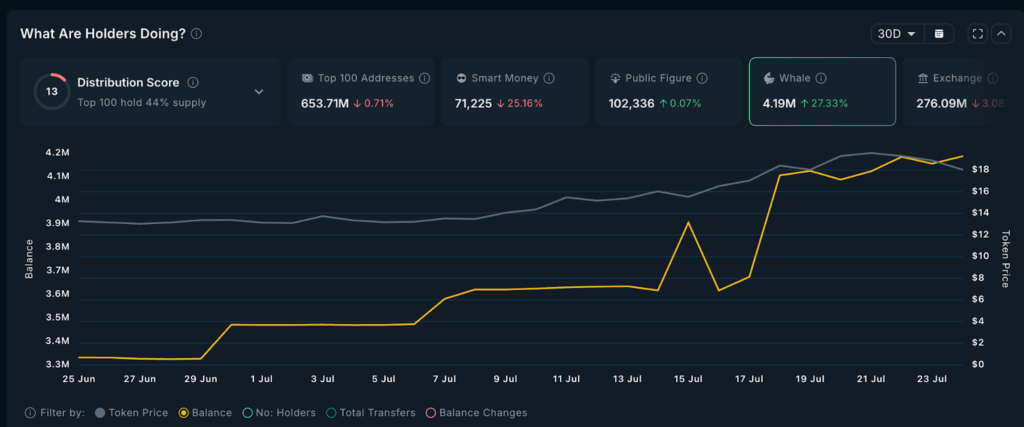Click the 276.09M exchange value
This screenshot has height=427, width=1024.
pyautogui.click(x=943, y=103)
